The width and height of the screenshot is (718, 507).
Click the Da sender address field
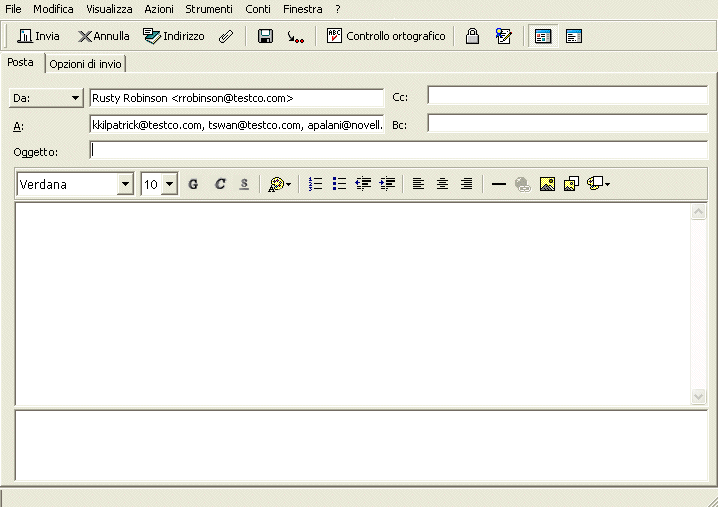coord(237,98)
